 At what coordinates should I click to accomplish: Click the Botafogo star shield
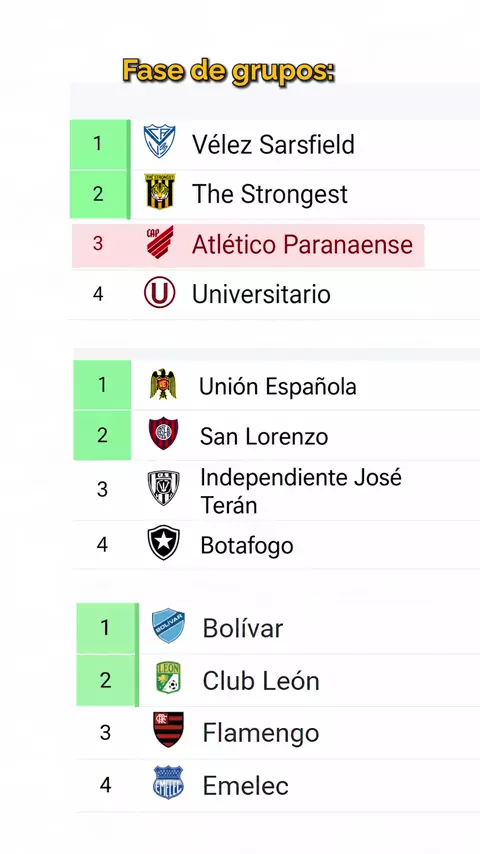tap(163, 543)
